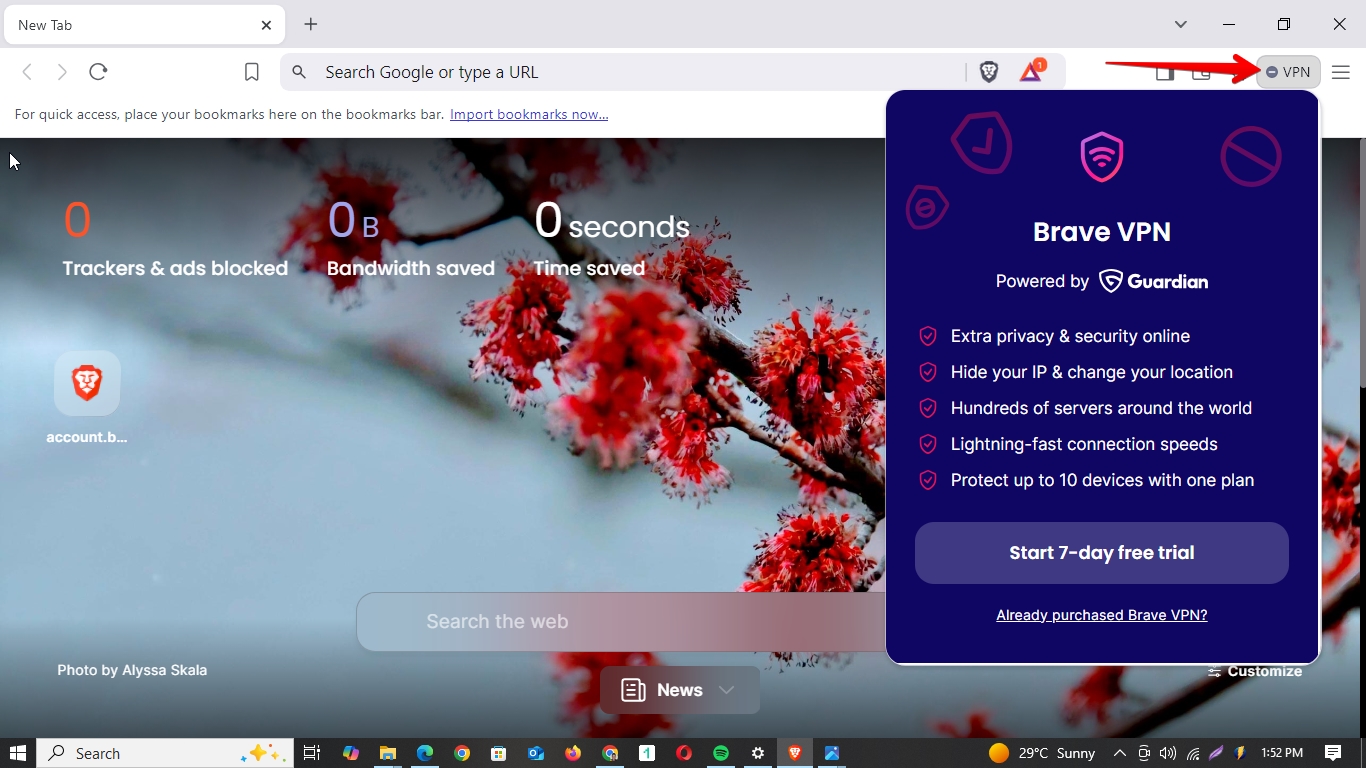1366x768 pixels.
Task: Open Outlook from the taskbar
Action: (536, 753)
